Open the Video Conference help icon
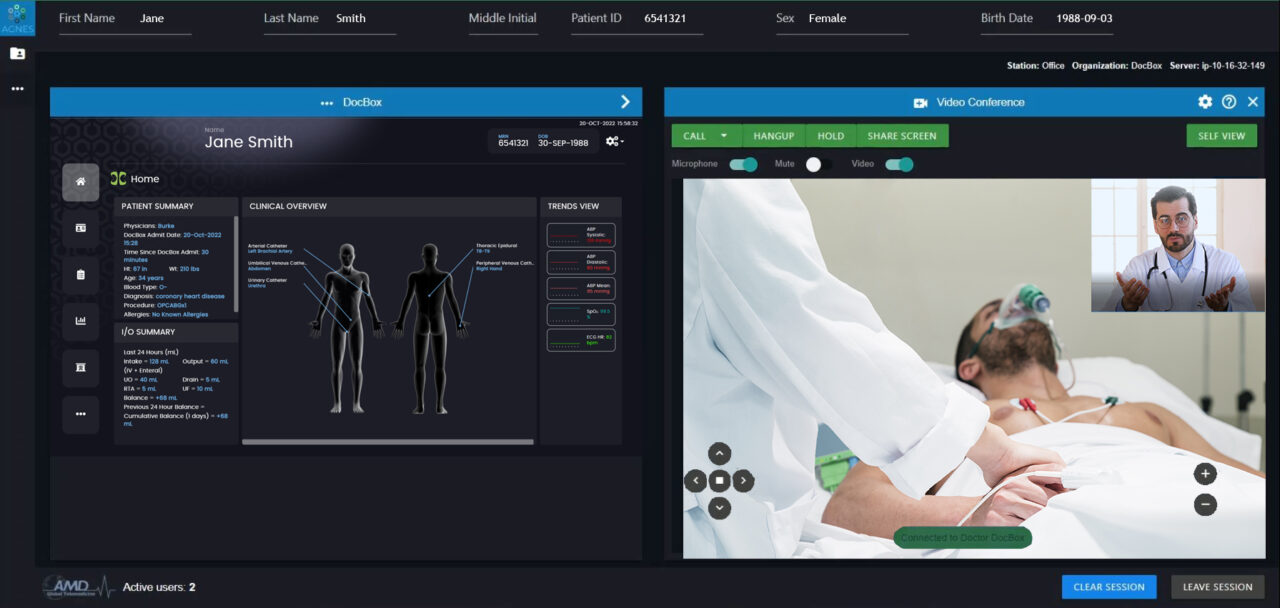This screenshot has height=608, width=1280. point(1229,101)
